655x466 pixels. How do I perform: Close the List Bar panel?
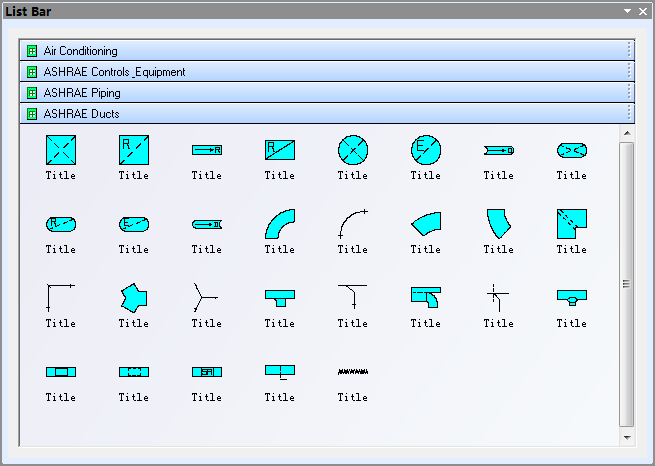[642, 11]
